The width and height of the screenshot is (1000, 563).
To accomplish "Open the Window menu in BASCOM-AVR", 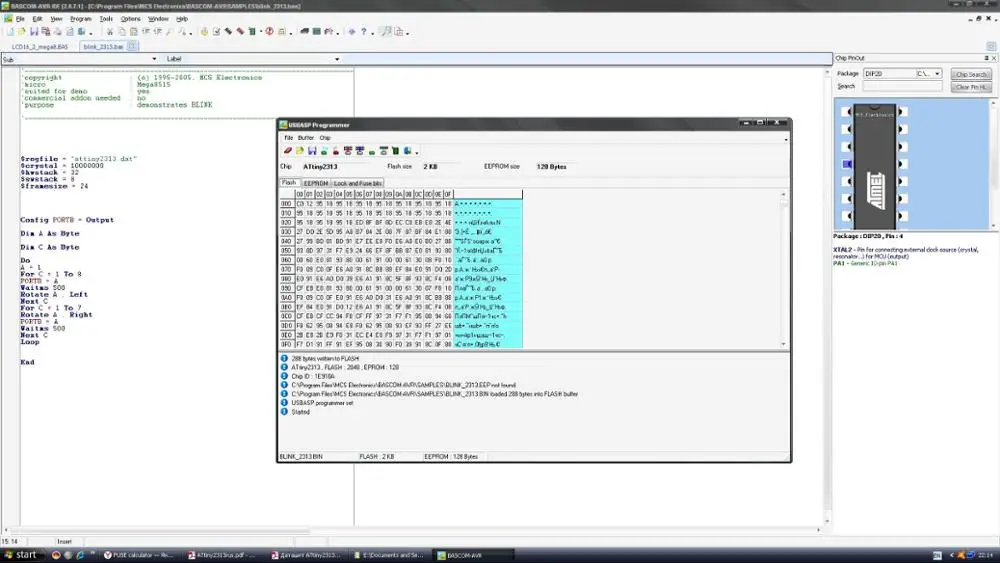I will click(158, 19).
